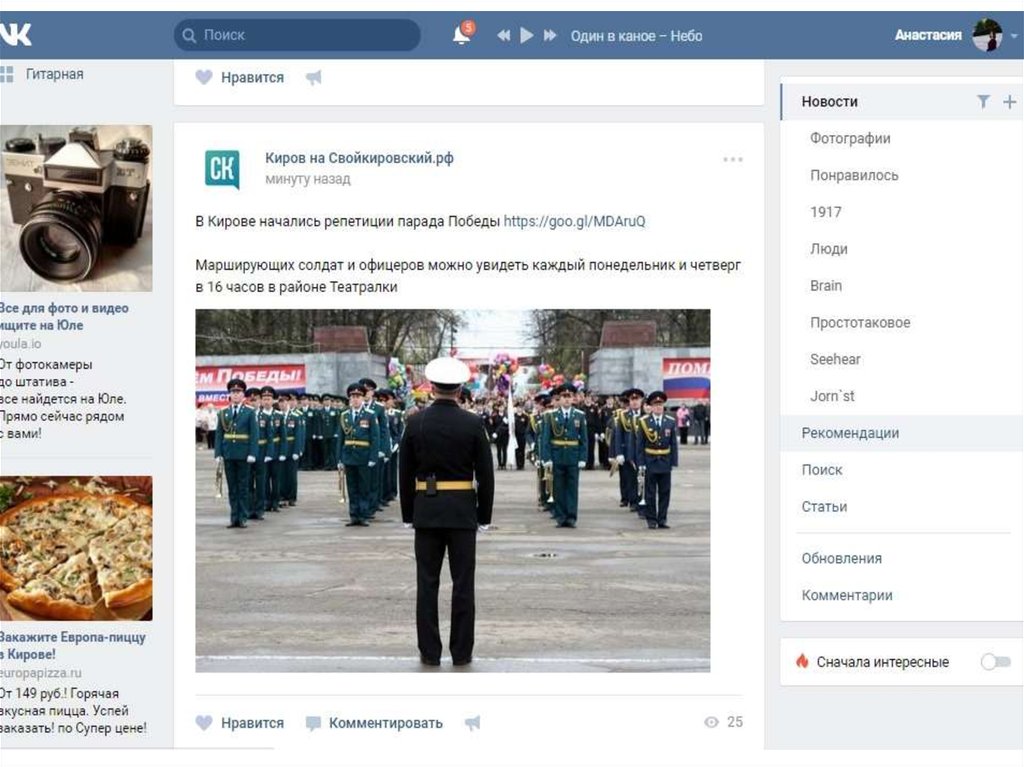Skip to previous track in player
Screen dimensions: 1024x767
pos(504,35)
